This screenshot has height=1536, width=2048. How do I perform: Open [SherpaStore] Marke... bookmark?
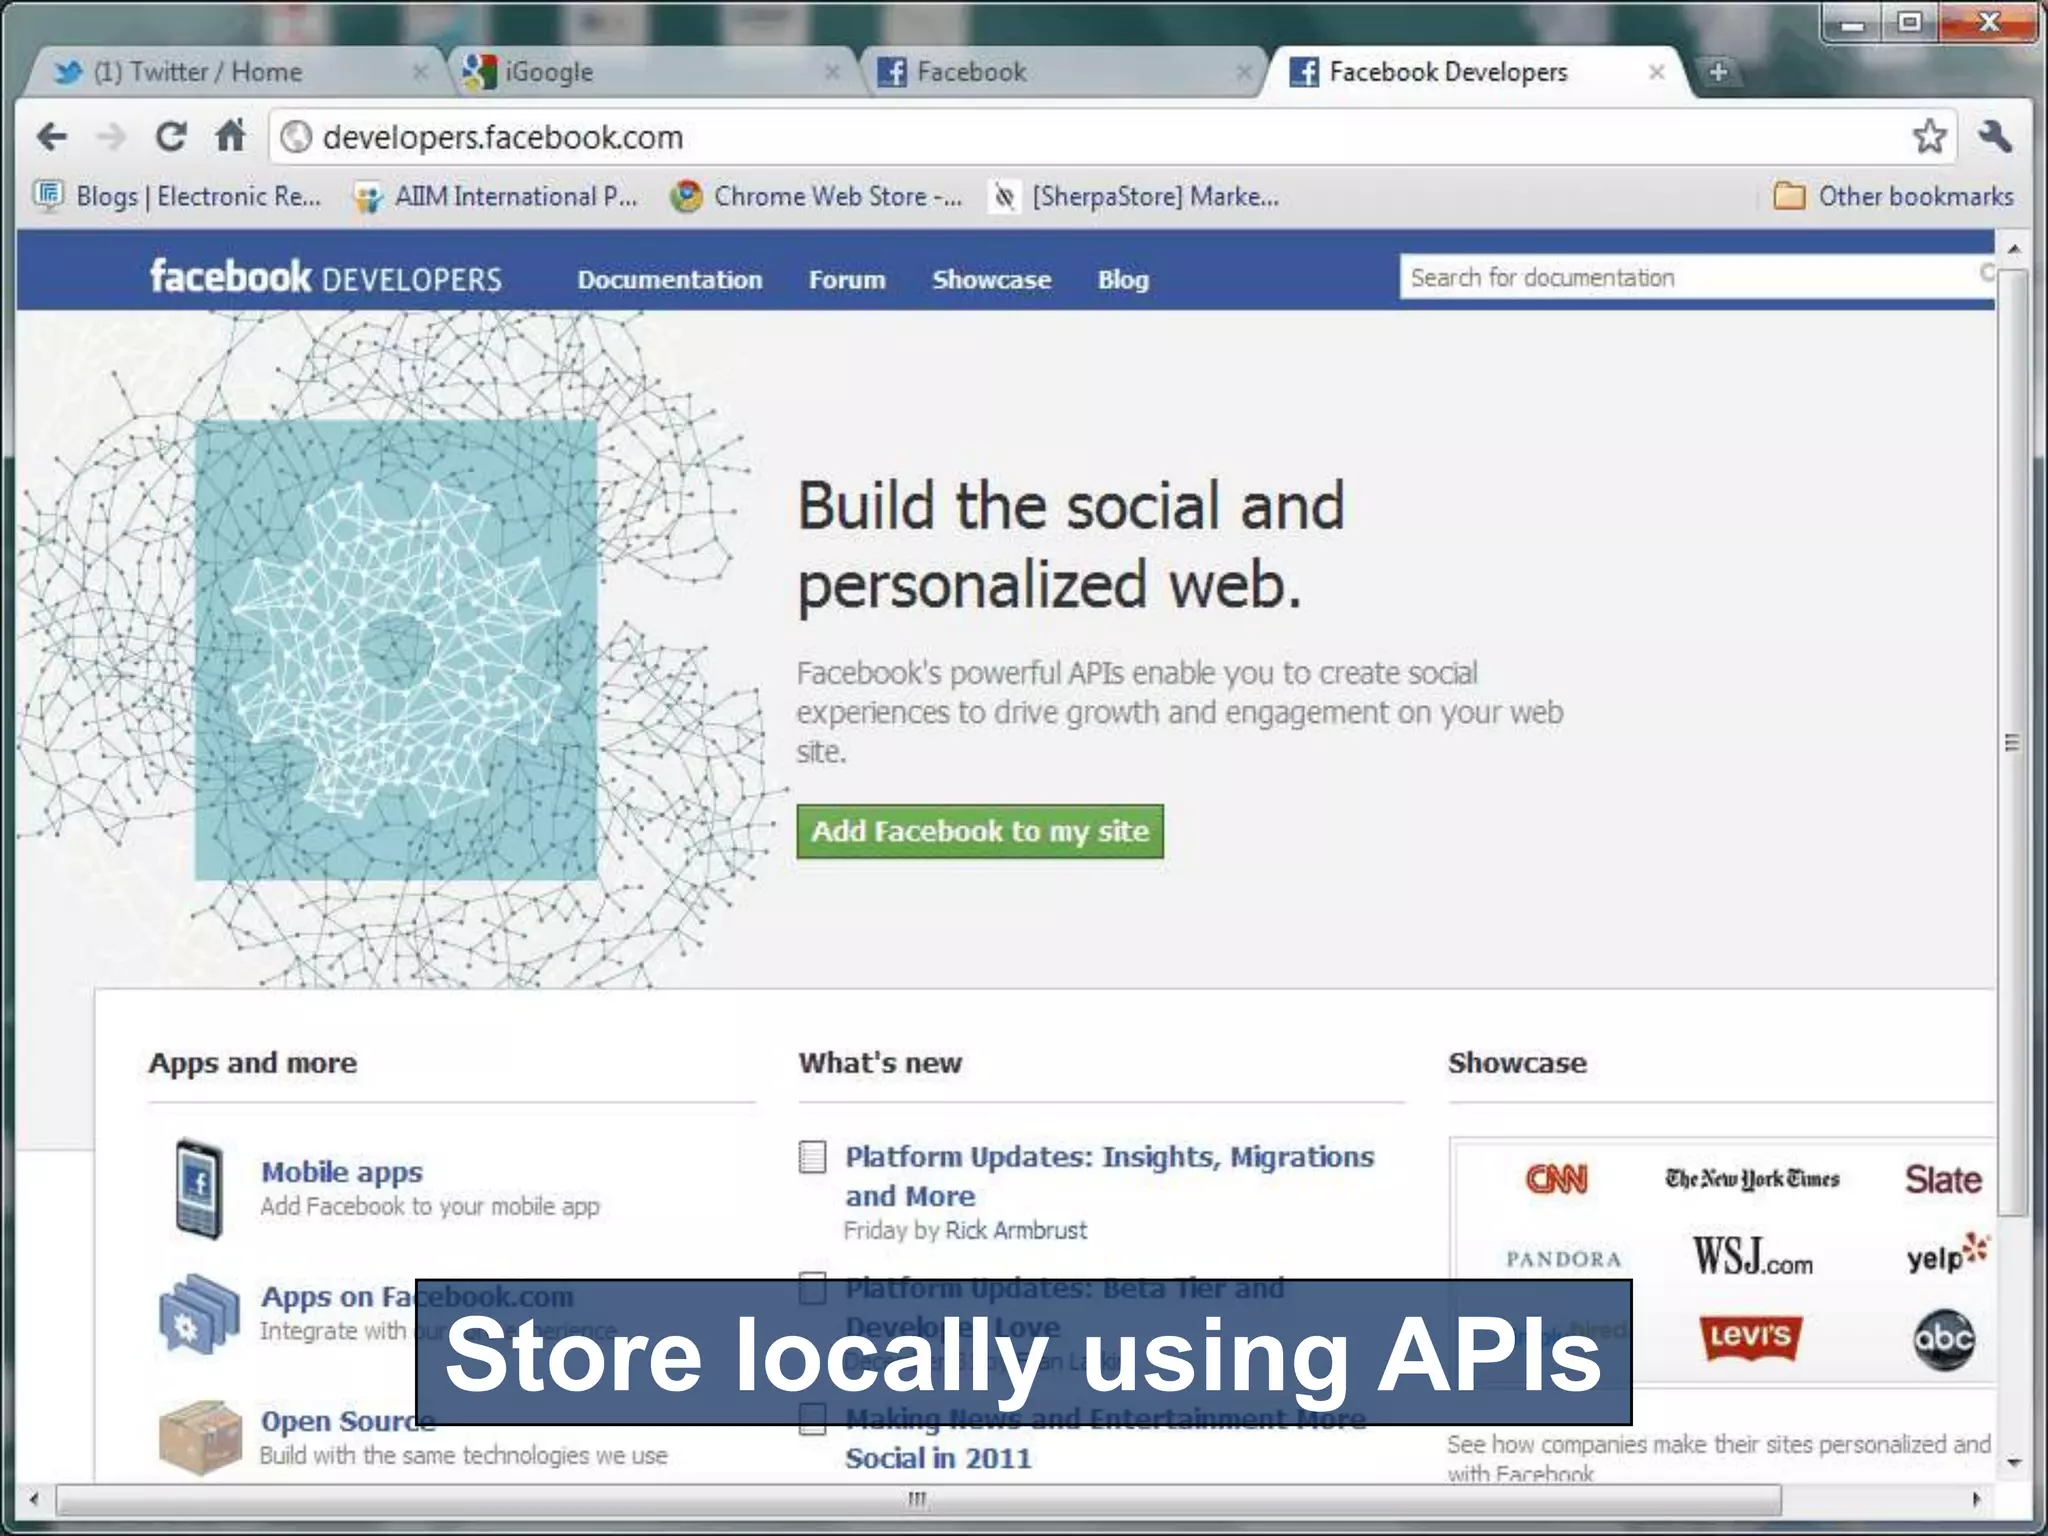coord(1136,196)
